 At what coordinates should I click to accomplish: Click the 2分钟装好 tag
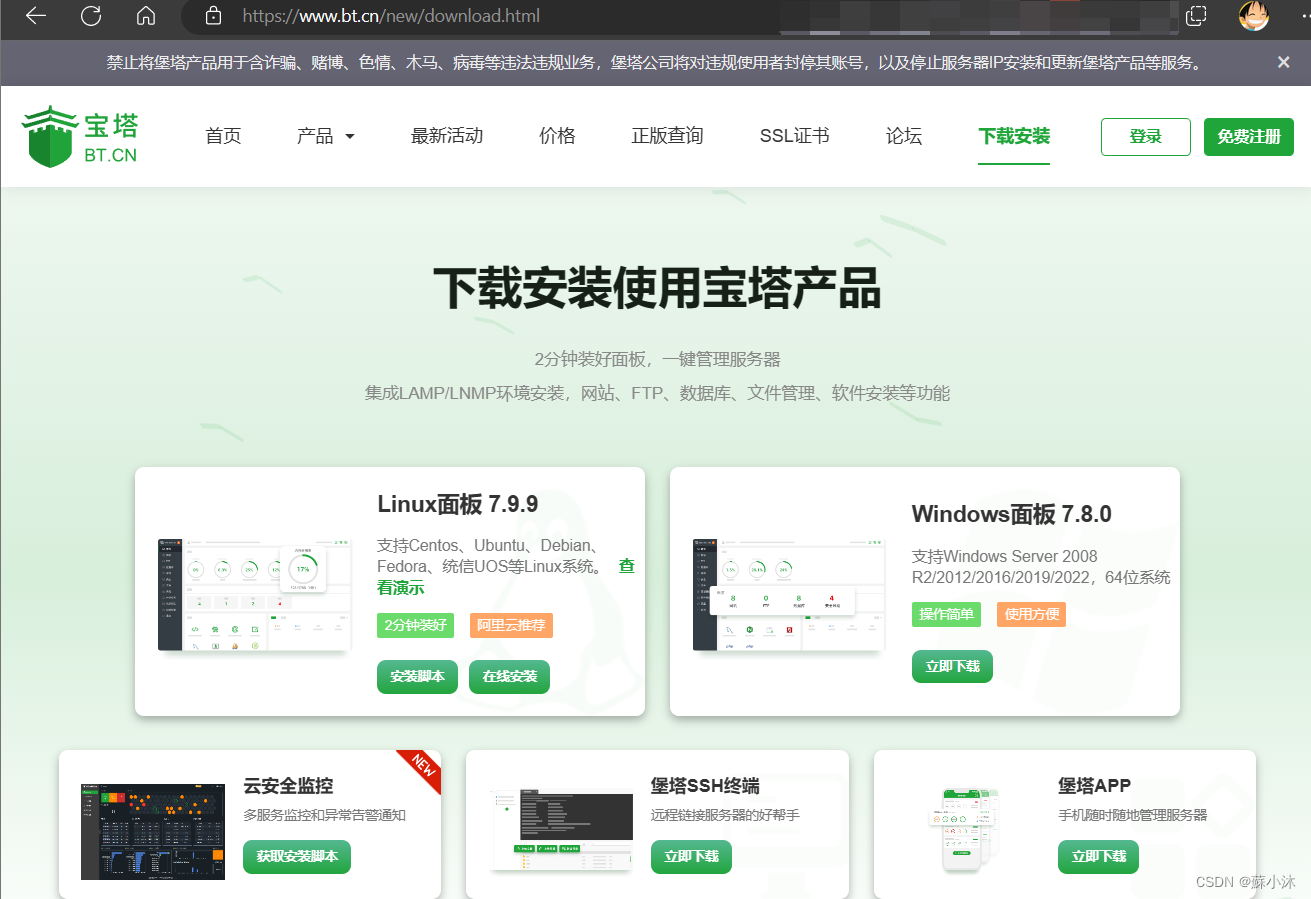point(416,626)
